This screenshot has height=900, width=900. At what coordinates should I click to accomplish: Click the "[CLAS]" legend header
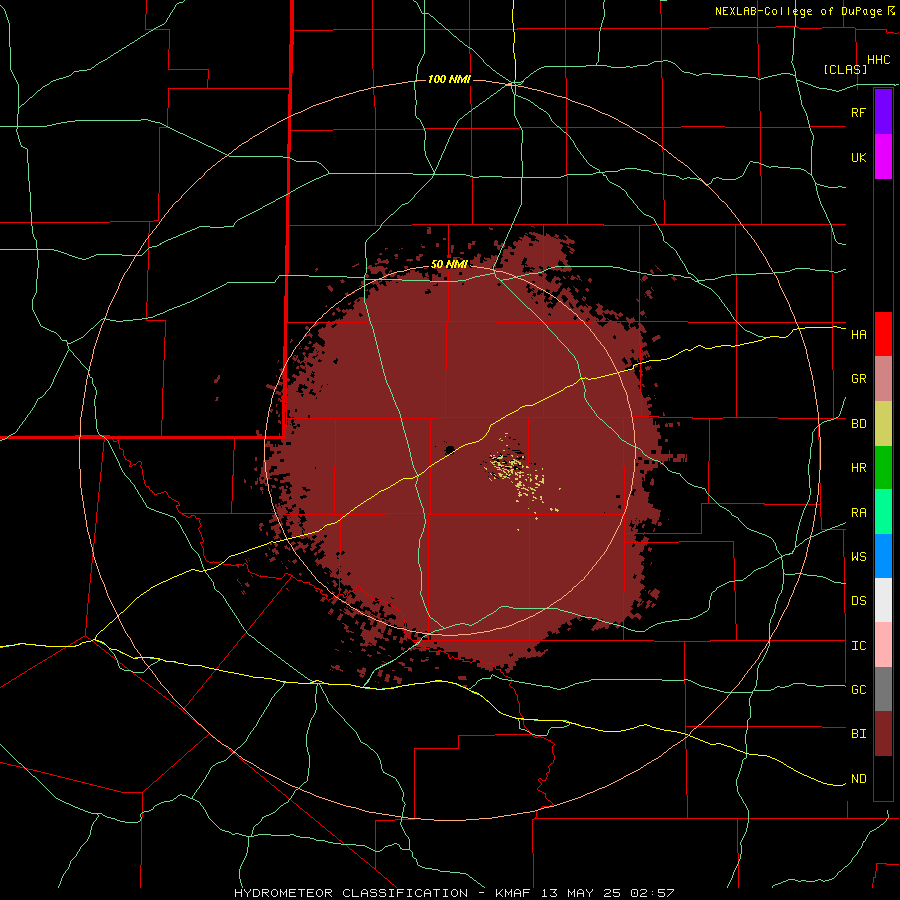pos(845,69)
